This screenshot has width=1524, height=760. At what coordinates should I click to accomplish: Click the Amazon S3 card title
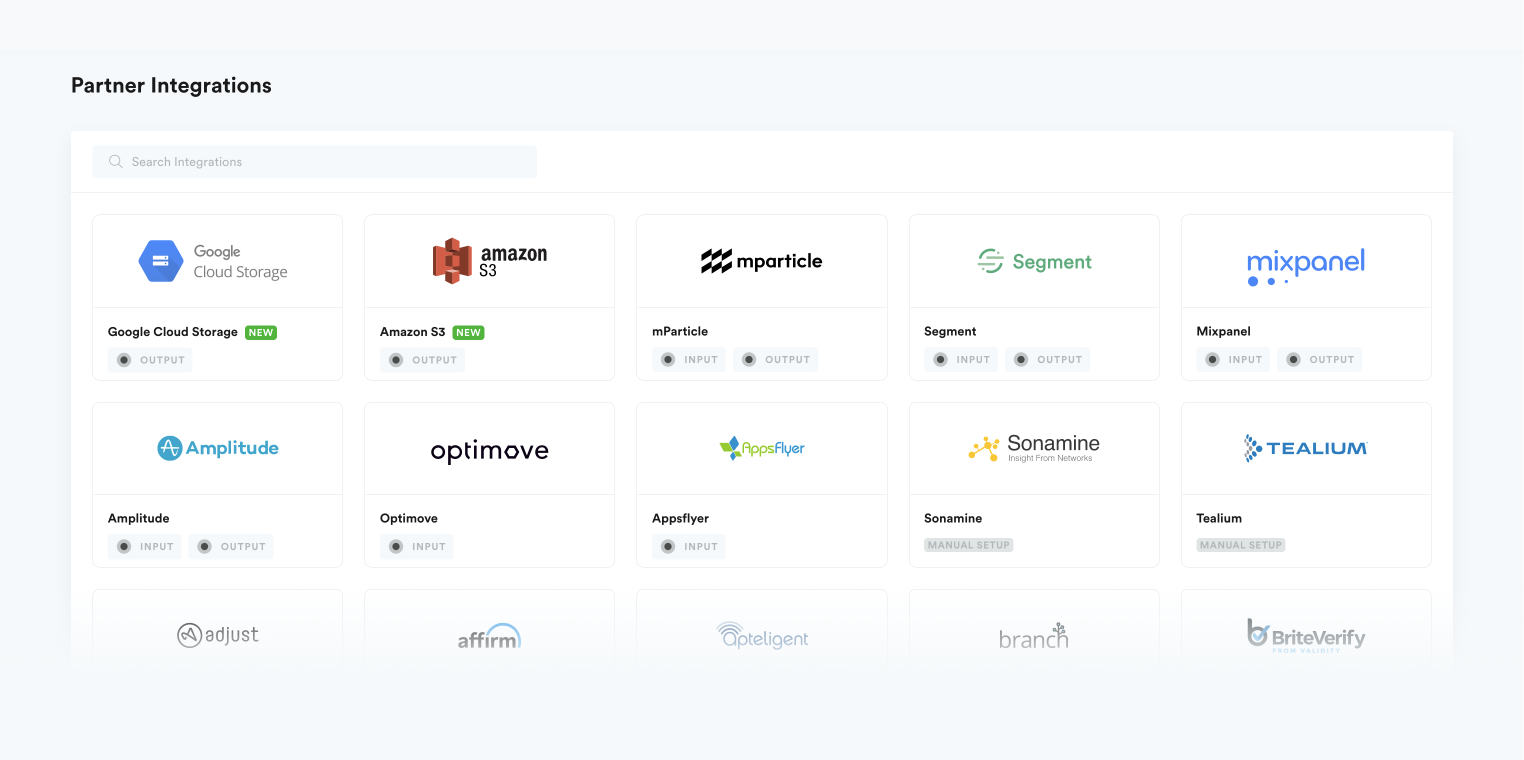coord(412,332)
